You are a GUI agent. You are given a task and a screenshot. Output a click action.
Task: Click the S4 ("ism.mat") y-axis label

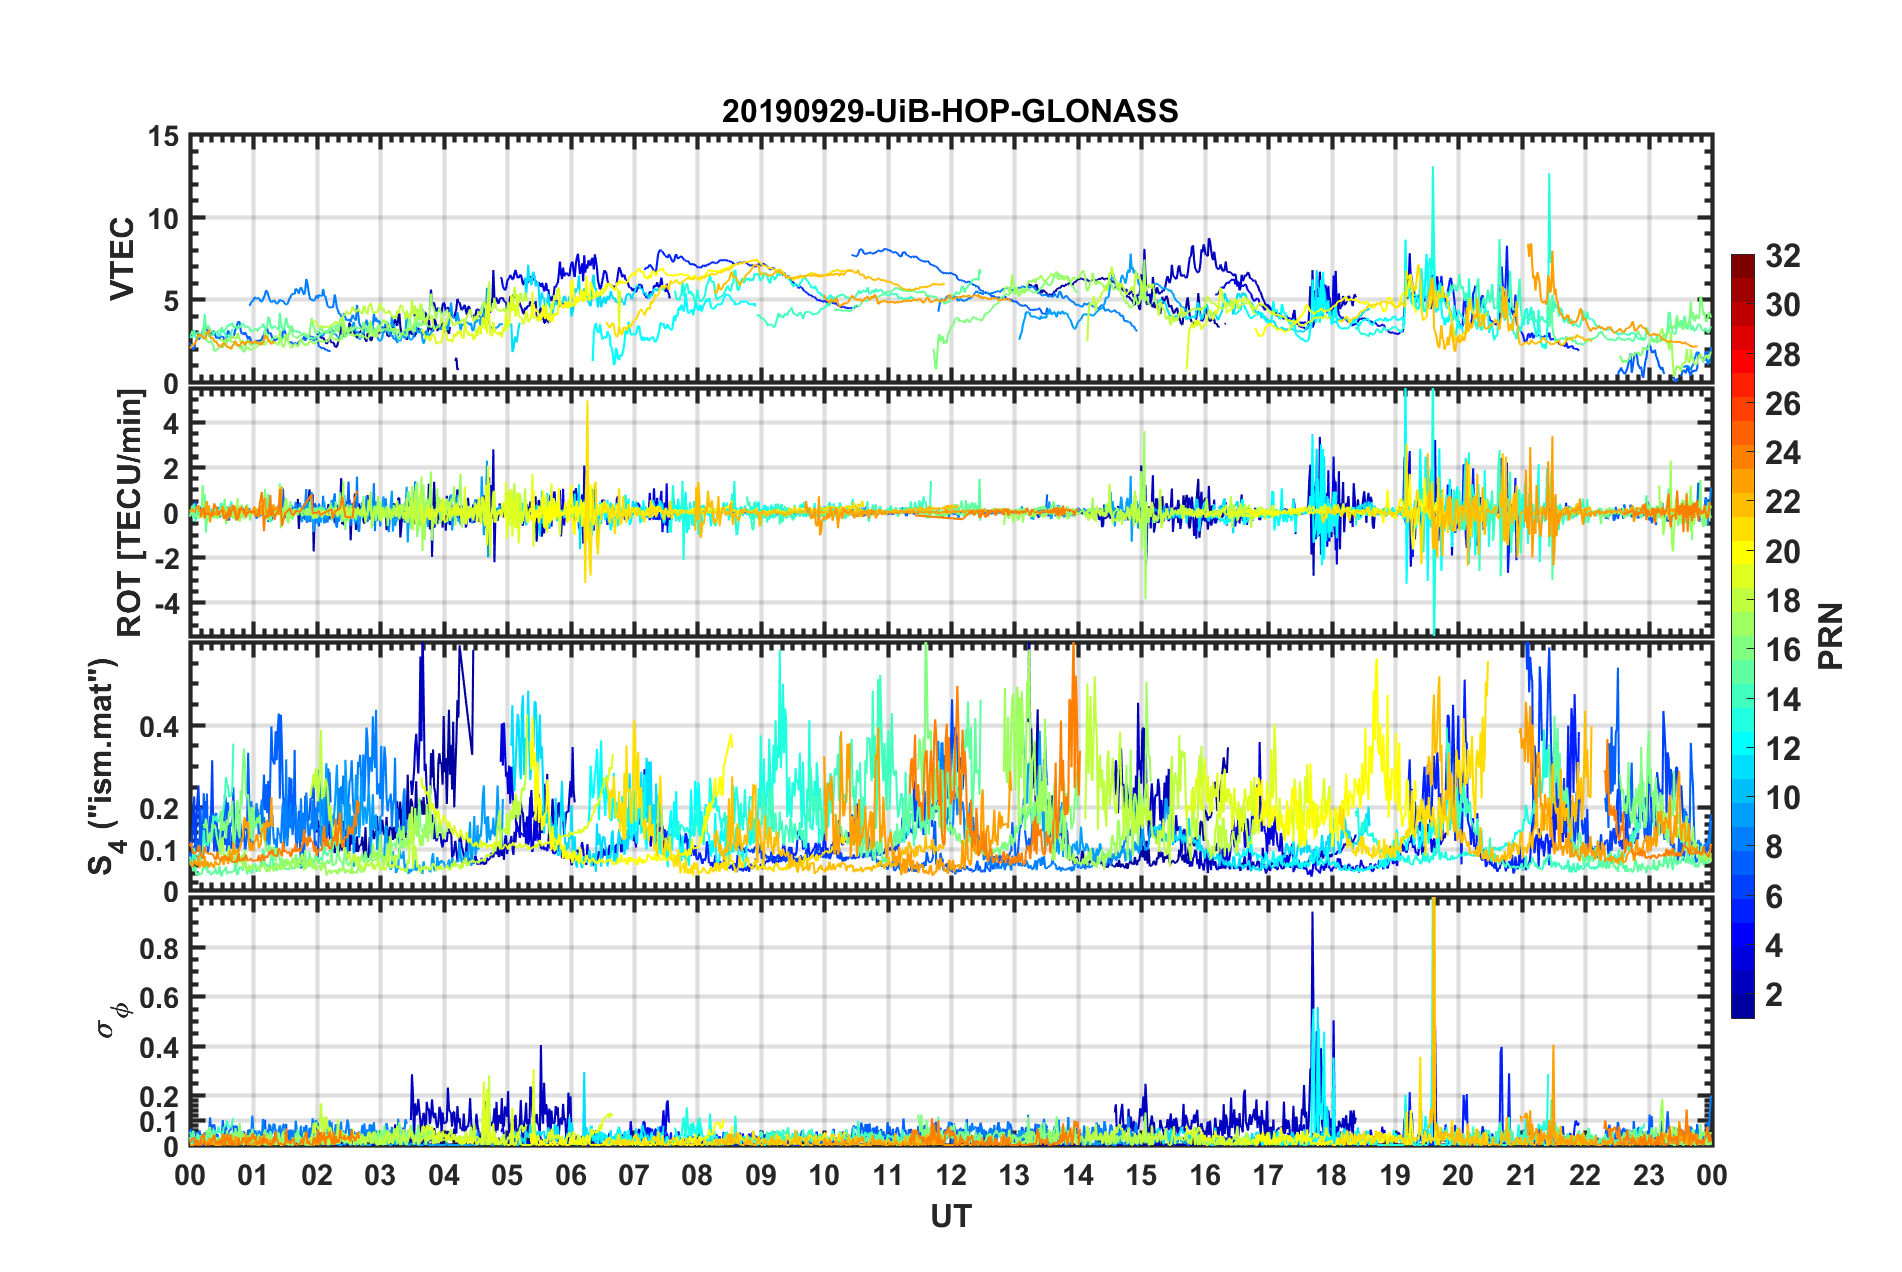click(105, 766)
